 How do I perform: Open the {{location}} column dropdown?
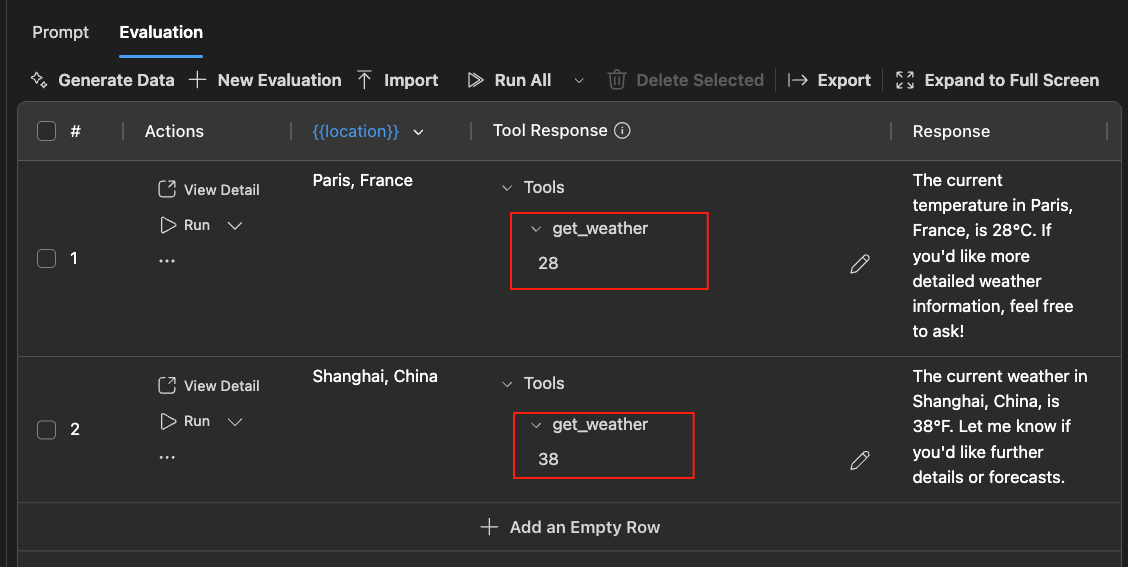(x=418, y=132)
